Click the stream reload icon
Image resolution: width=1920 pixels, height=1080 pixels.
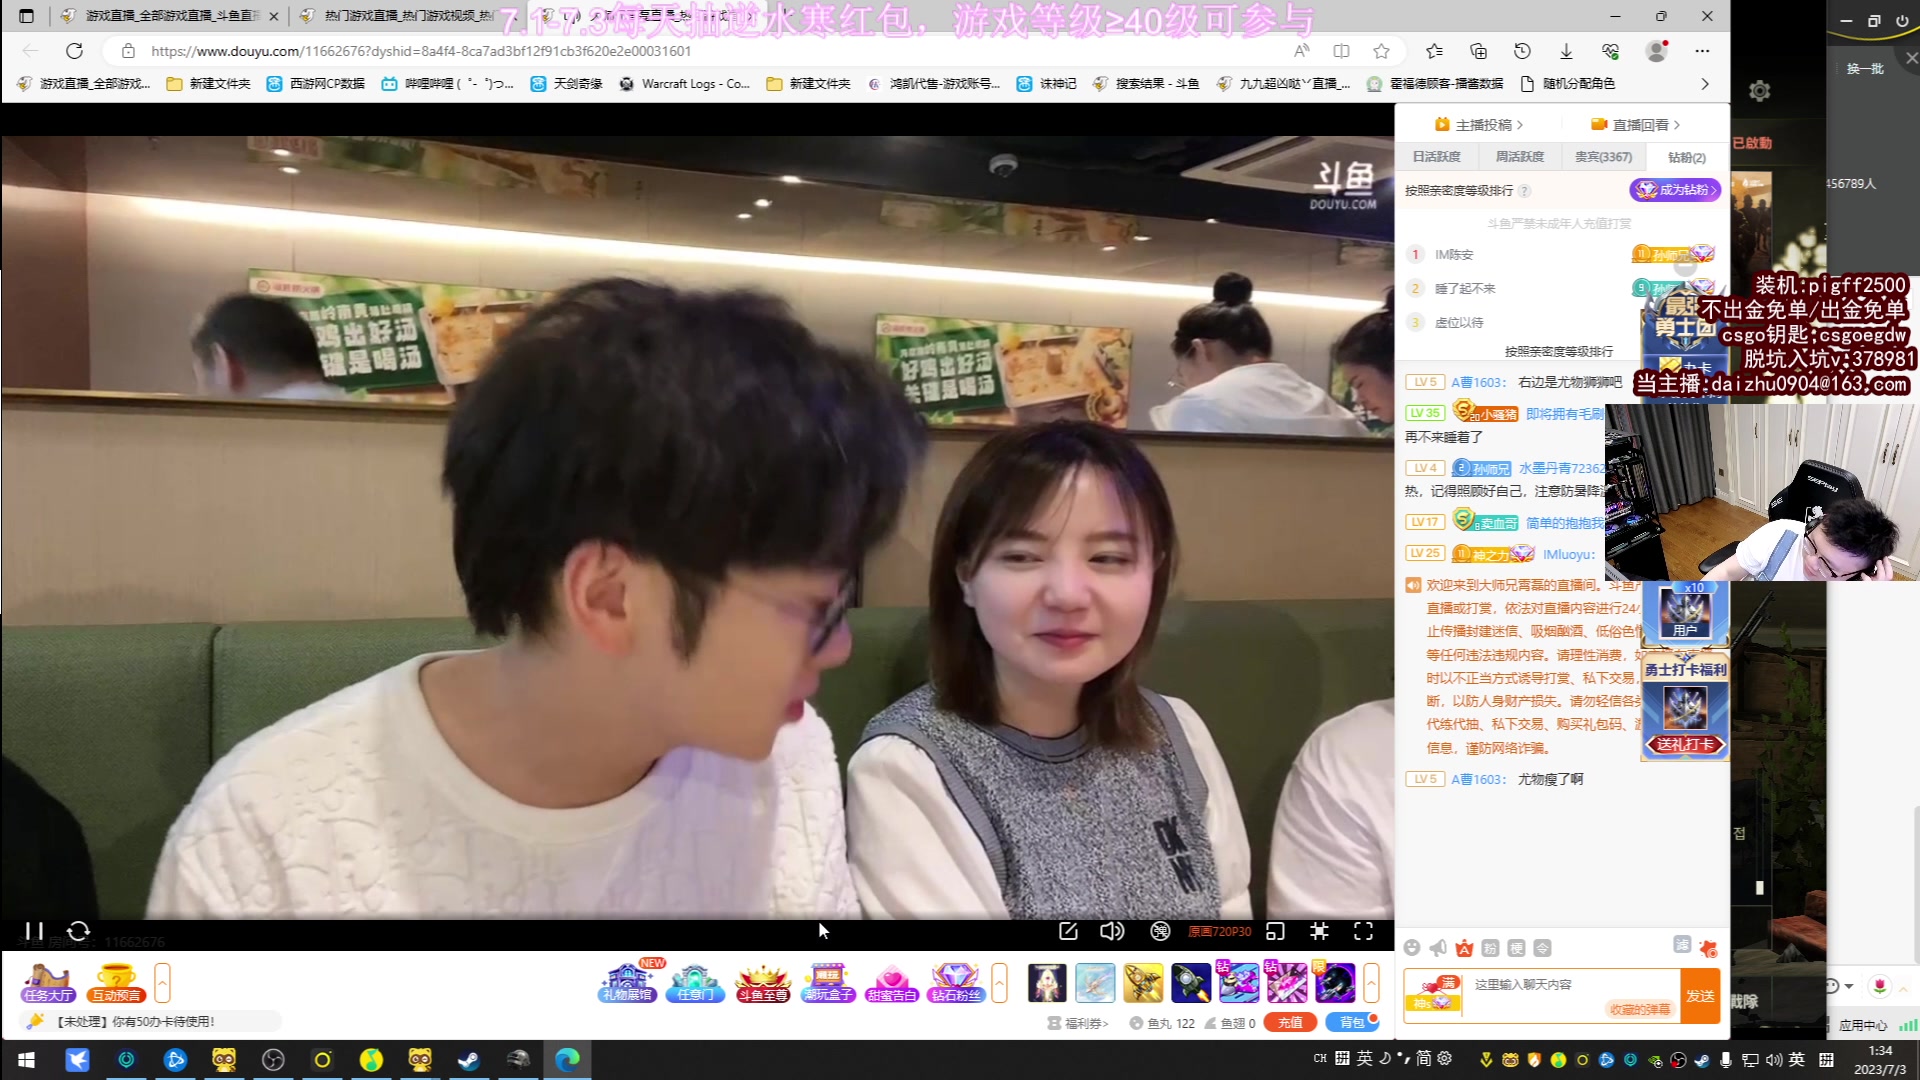click(79, 931)
